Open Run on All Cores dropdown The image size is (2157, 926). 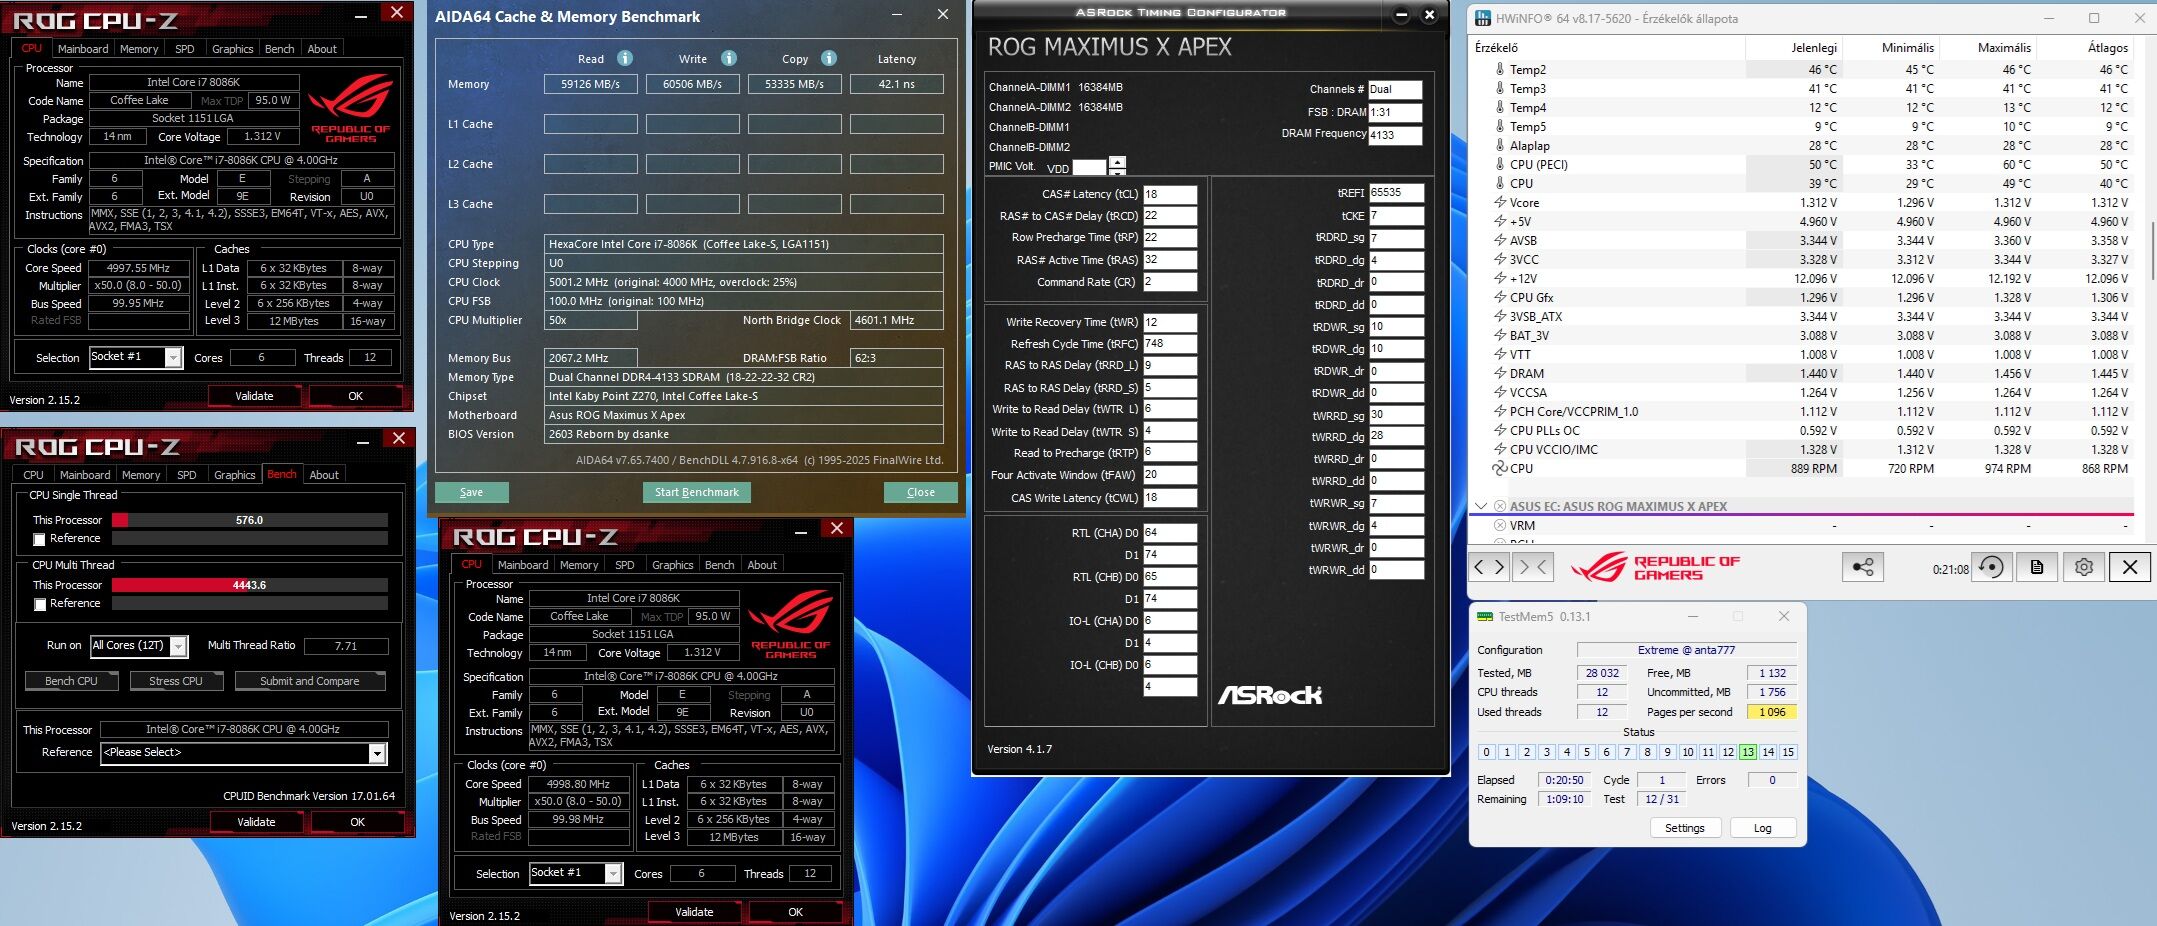[x=178, y=646]
